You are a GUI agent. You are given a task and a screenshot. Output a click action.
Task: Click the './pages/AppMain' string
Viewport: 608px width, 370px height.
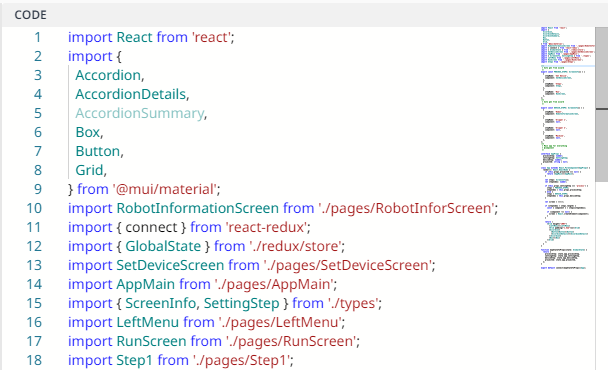pyautogui.click(x=274, y=284)
